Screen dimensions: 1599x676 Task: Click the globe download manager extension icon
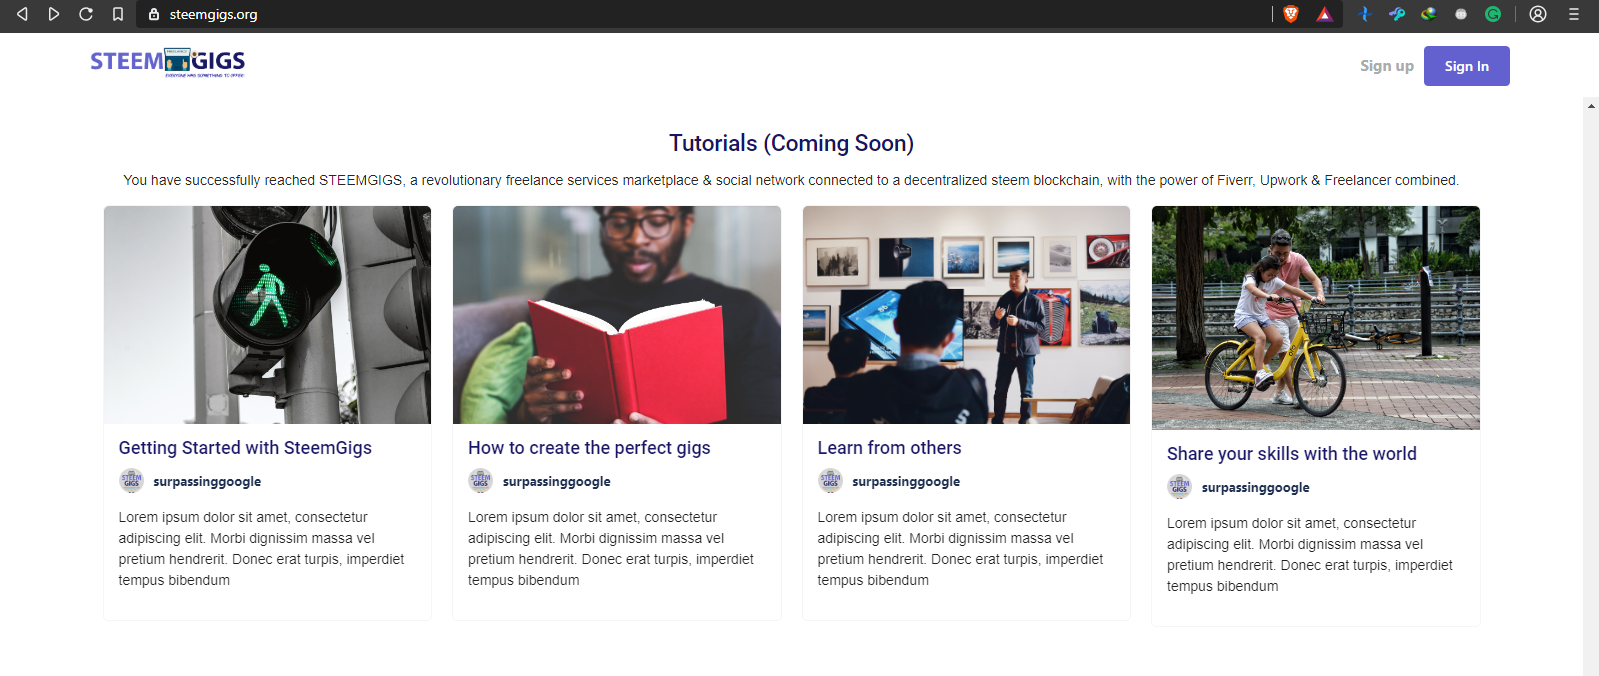point(1428,14)
